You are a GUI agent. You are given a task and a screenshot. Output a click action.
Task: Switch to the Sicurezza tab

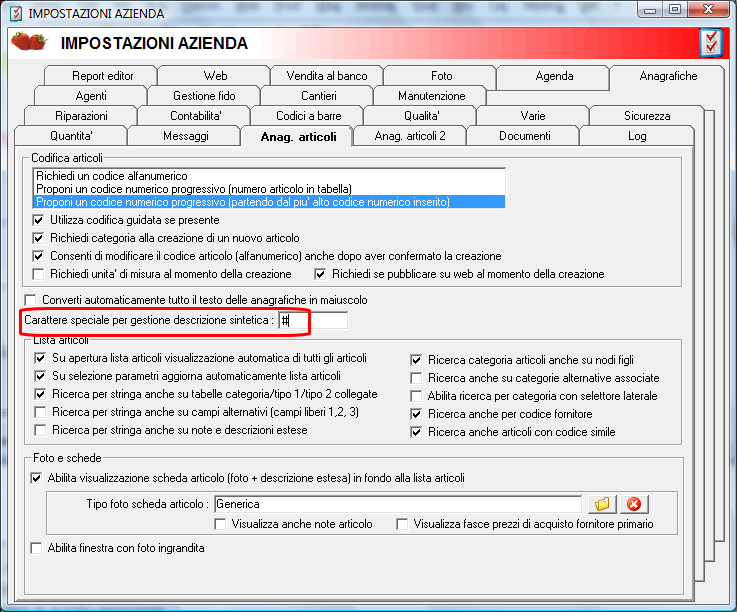tap(646, 116)
